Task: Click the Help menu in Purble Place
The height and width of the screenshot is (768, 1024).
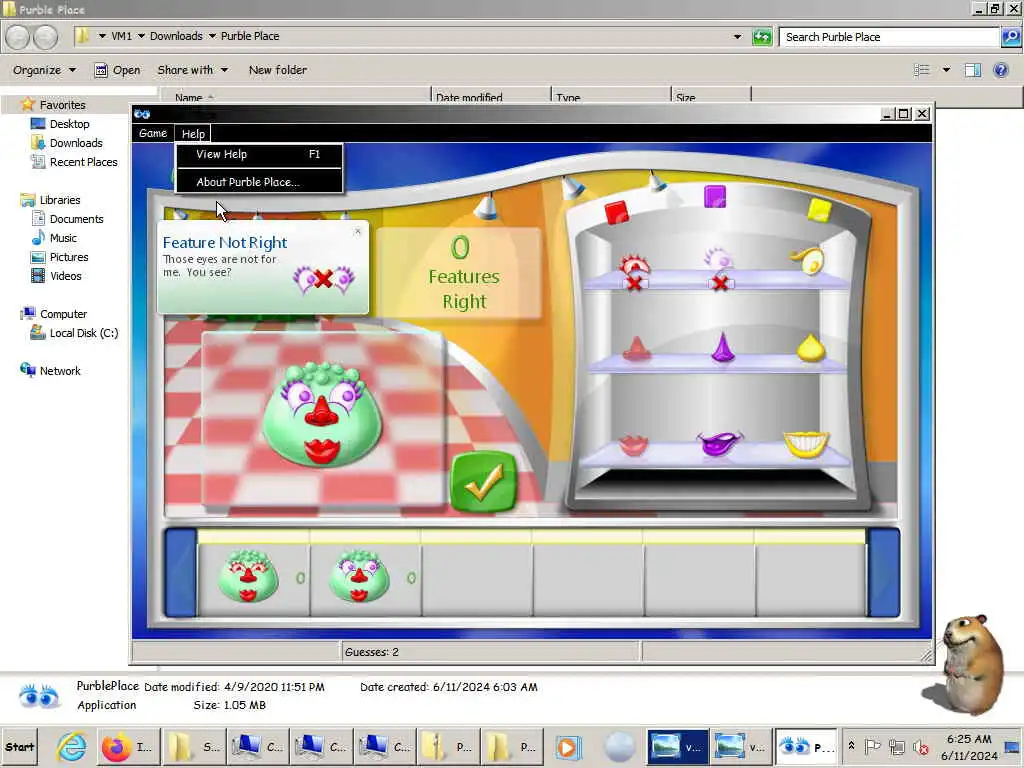Action: [193, 134]
